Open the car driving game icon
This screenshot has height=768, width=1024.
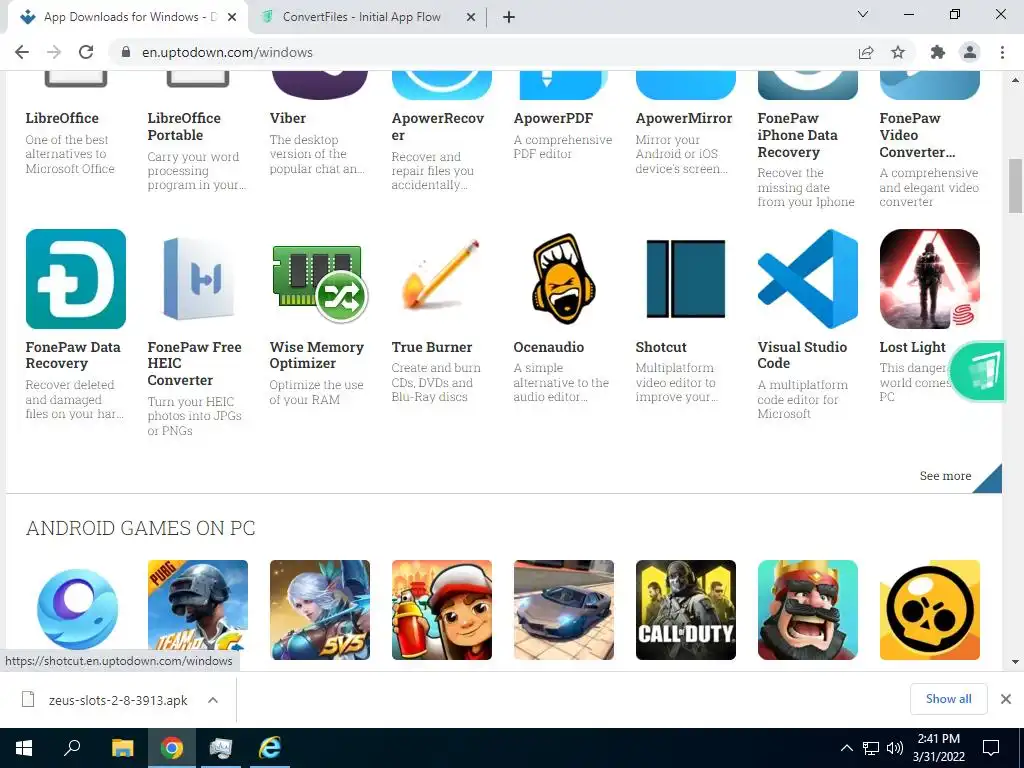pyautogui.click(x=564, y=609)
